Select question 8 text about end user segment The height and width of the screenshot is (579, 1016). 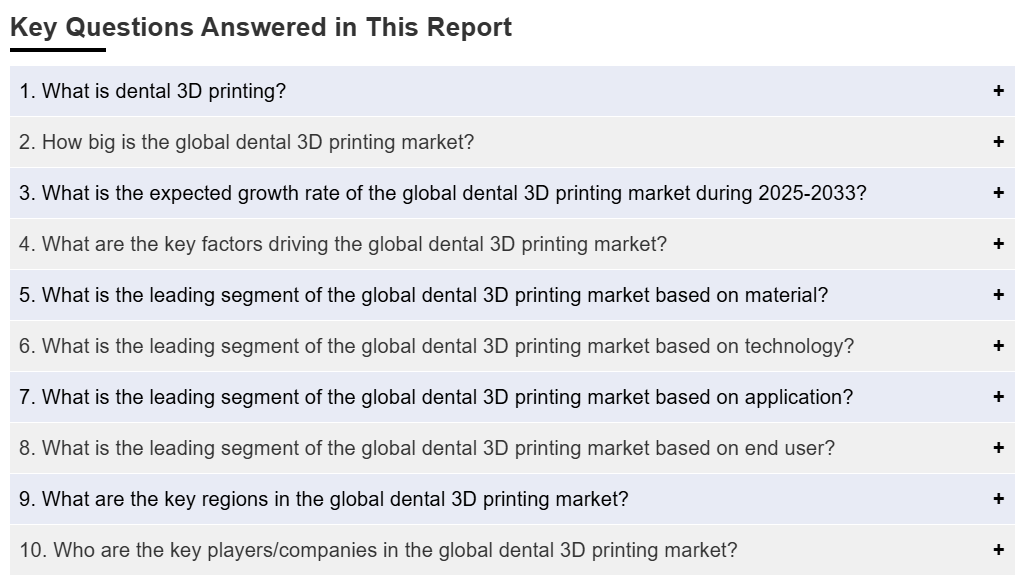click(x=426, y=448)
